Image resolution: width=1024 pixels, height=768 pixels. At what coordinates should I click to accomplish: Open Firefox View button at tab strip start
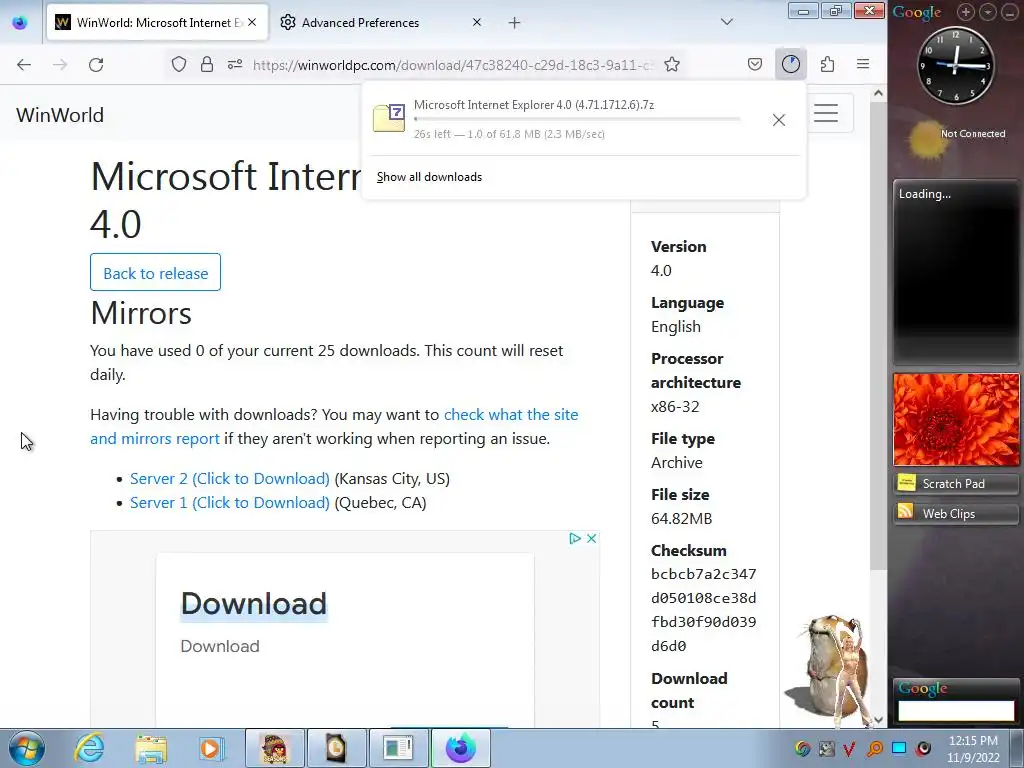[x=20, y=22]
